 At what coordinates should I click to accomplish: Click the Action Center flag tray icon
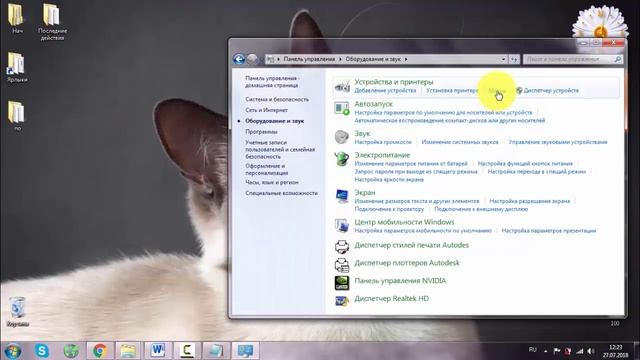[557, 351]
